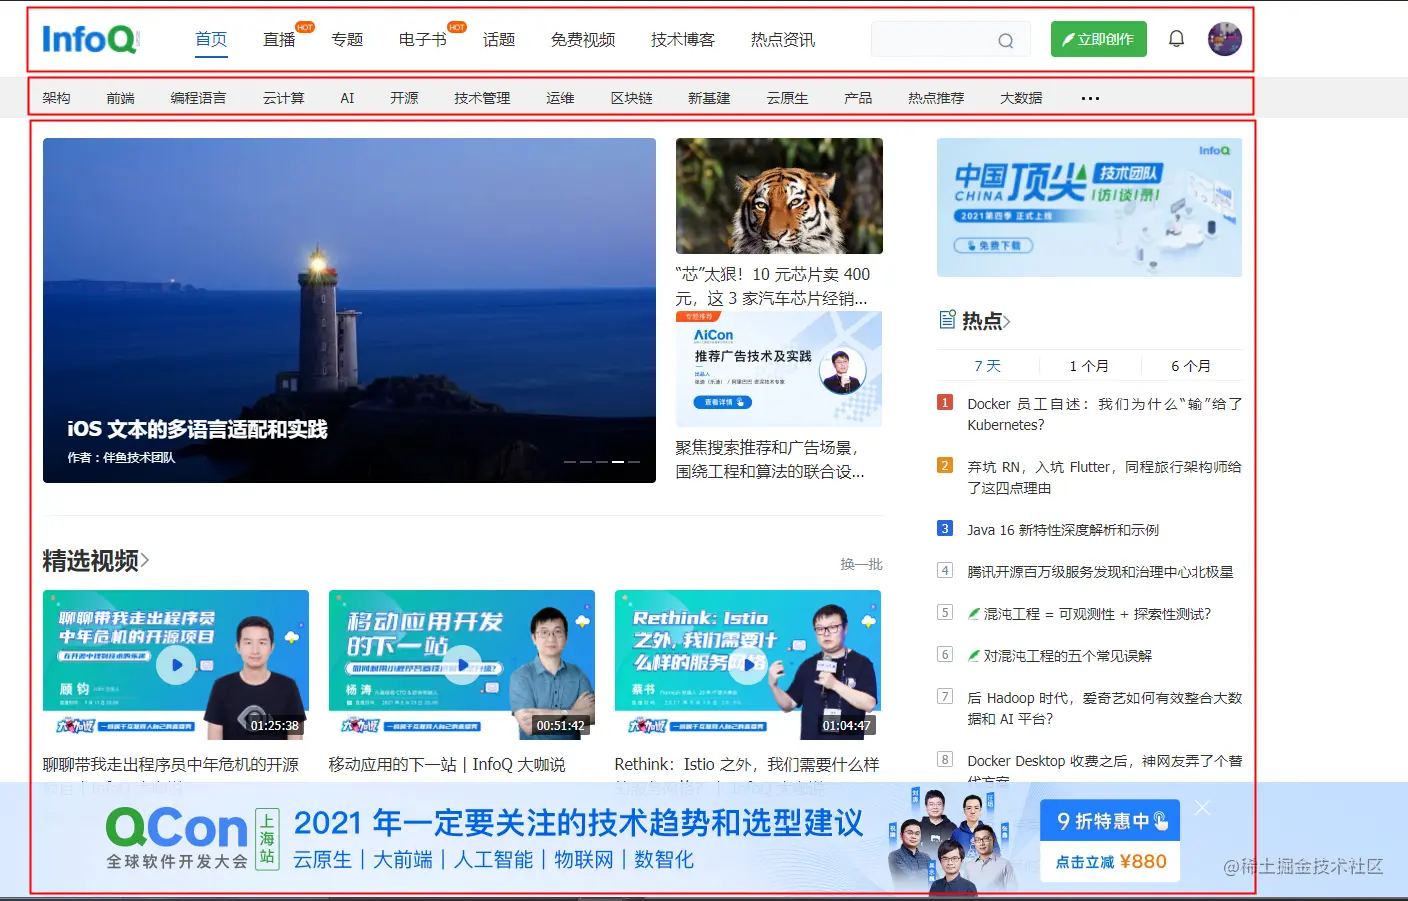Click the 9 折特惠中 banner badge
This screenshot has width=1408, height=901.
point(1111,821)
